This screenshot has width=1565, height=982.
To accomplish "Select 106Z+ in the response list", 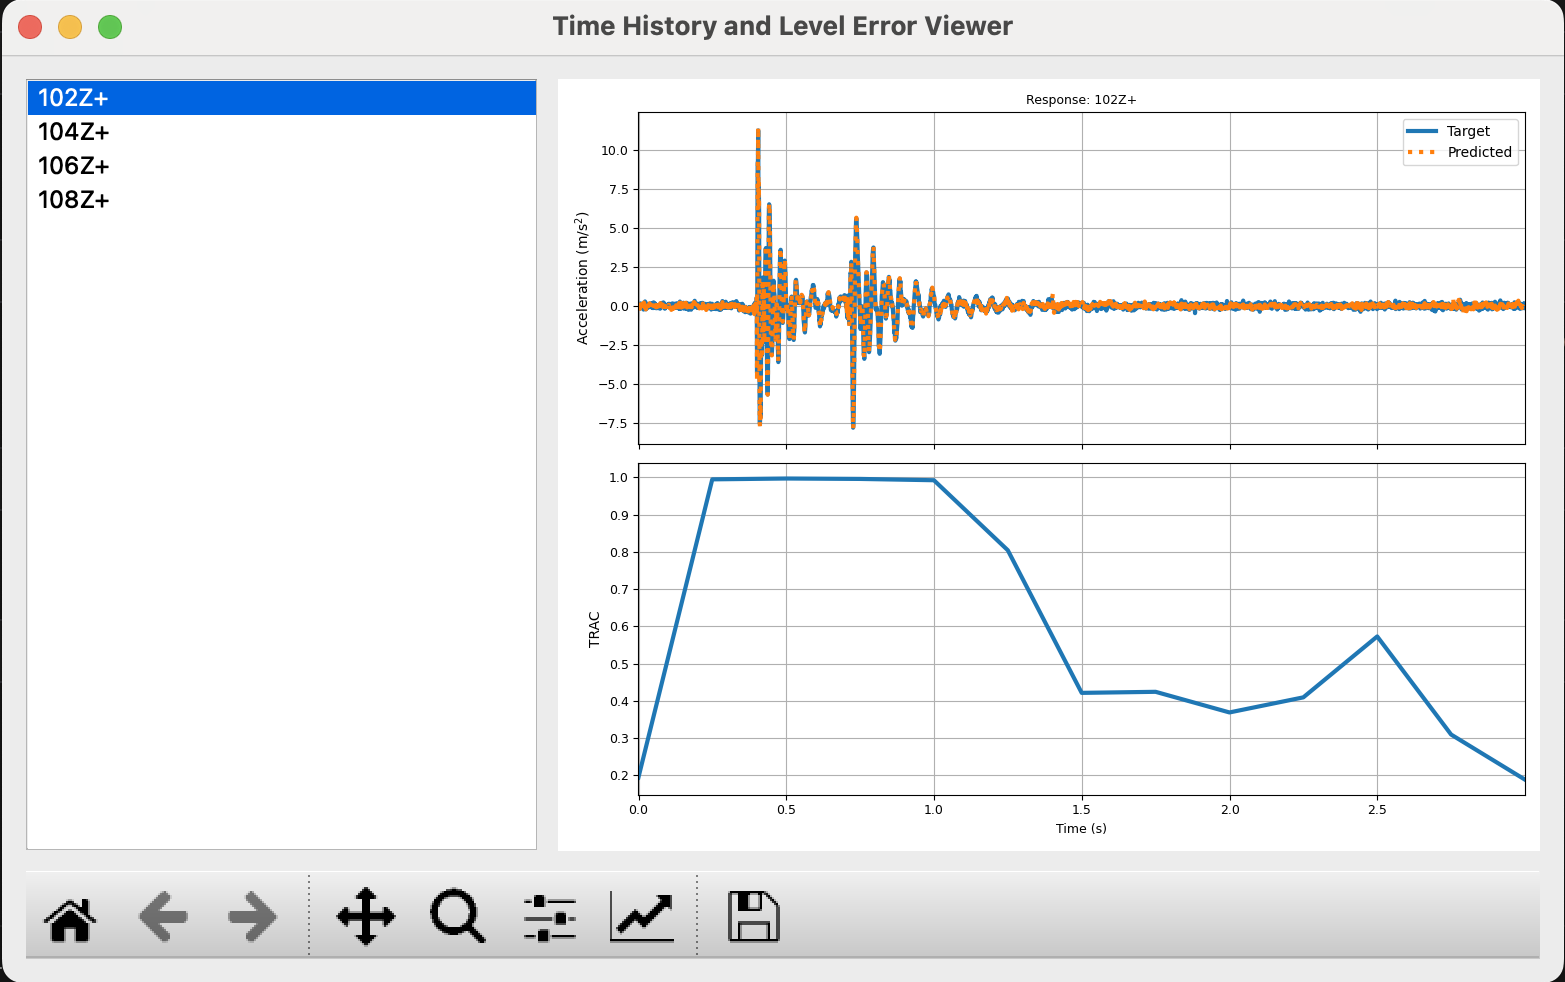I will [282, 166].
